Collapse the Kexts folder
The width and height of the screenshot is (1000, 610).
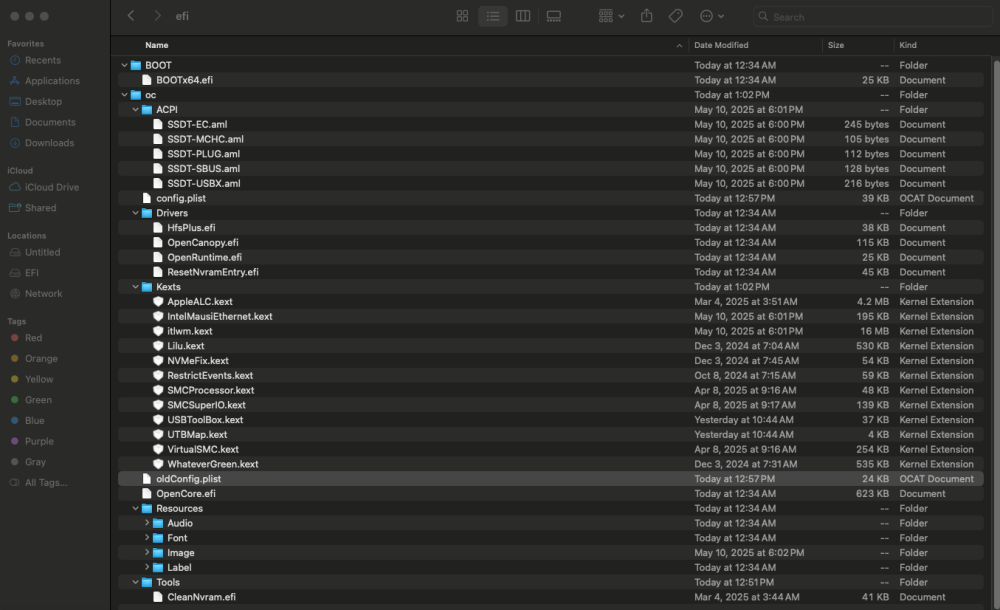click(135, 287)
